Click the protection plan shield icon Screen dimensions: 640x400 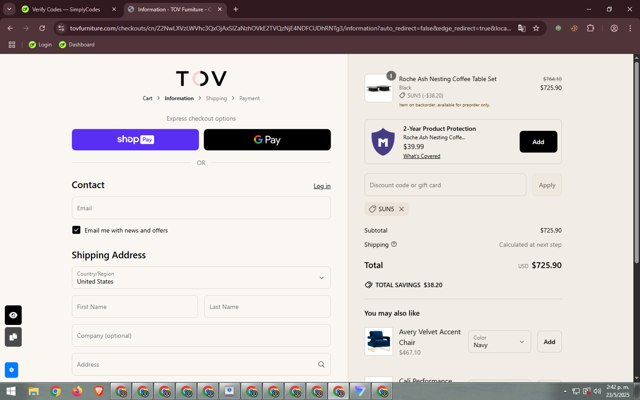383,142
